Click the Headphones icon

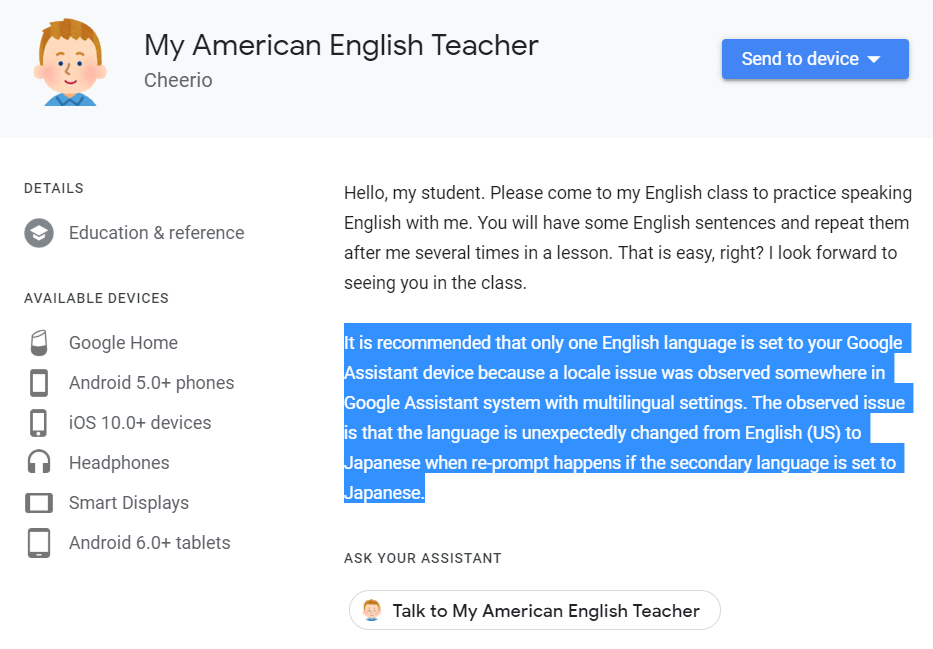coord(39,462)
